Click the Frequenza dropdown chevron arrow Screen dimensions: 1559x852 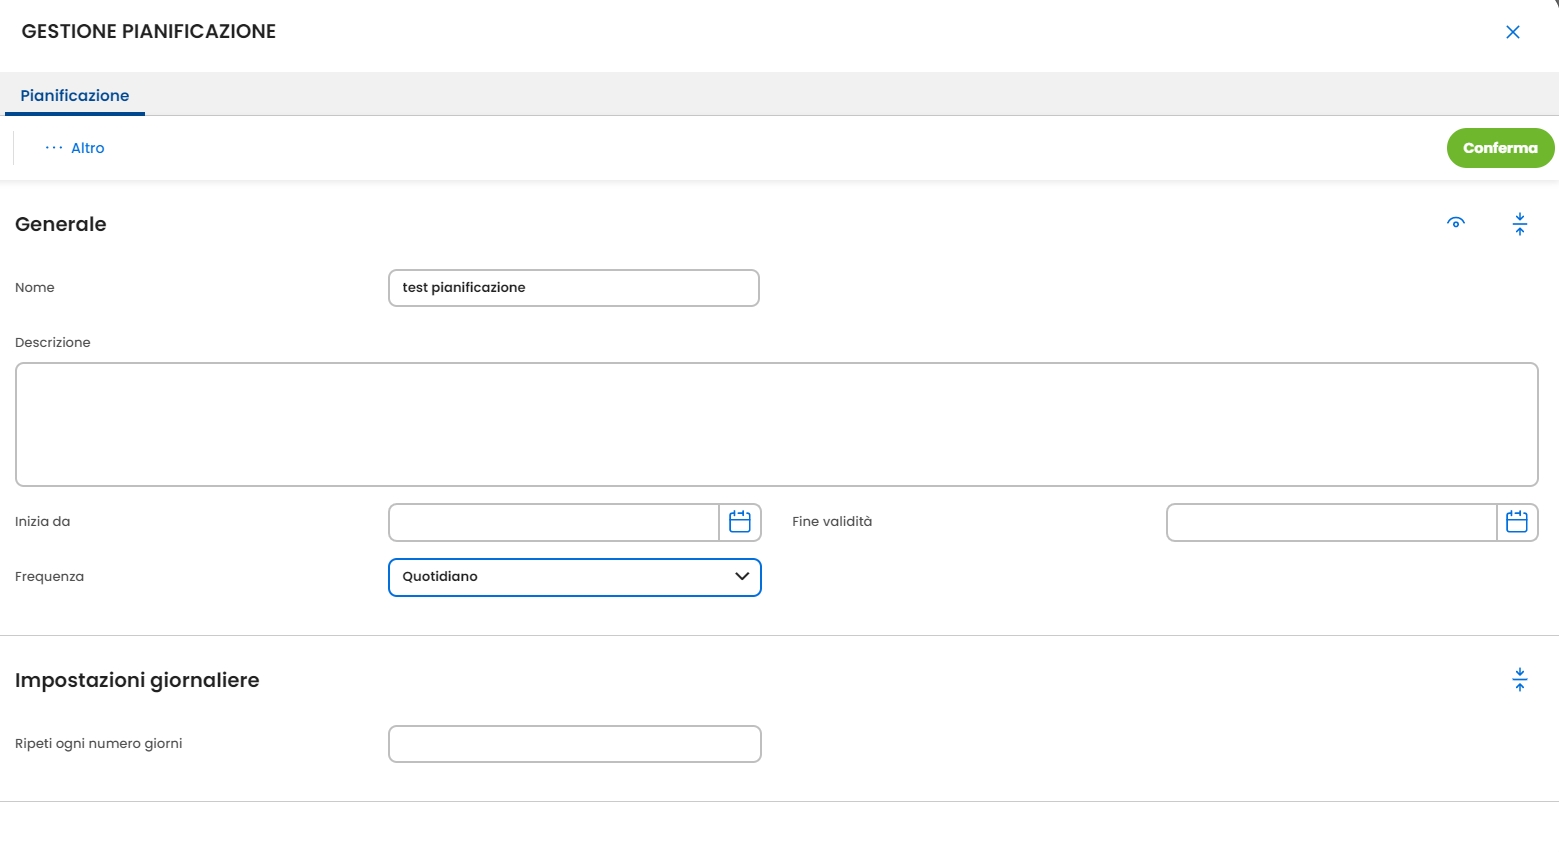point(742,577)
